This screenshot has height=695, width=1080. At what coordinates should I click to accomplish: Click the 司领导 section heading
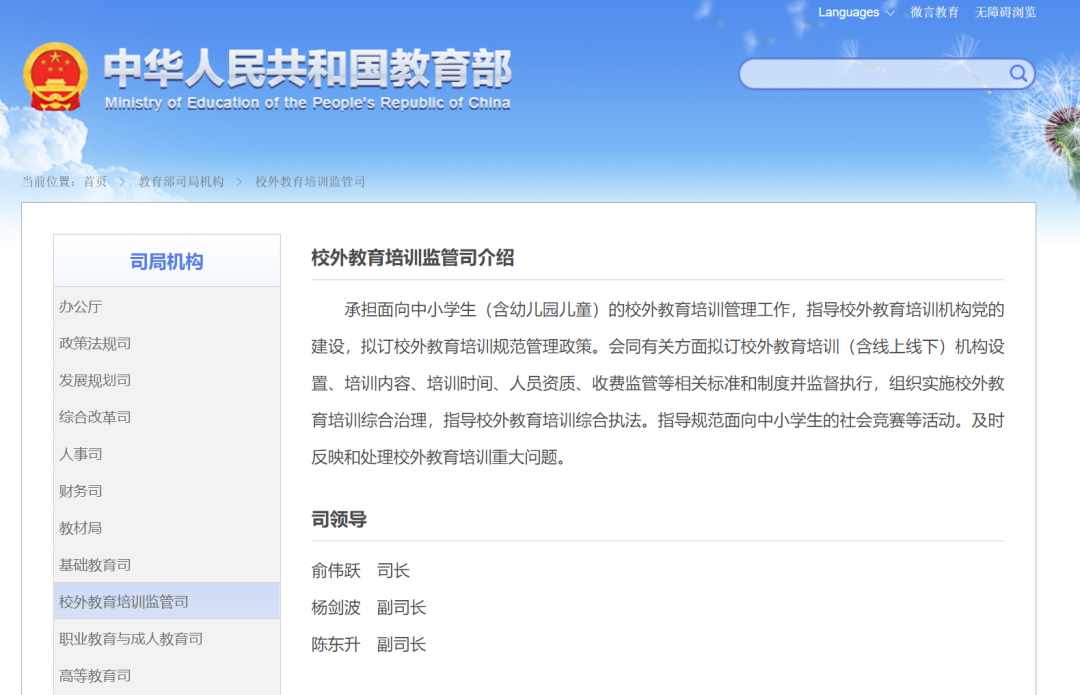[x=339, y=519]
